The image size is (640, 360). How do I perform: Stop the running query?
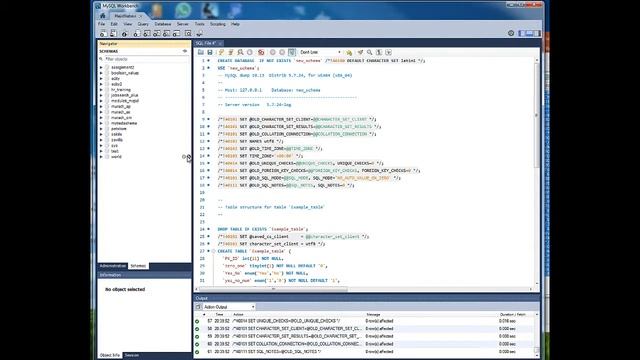[250, 52]
